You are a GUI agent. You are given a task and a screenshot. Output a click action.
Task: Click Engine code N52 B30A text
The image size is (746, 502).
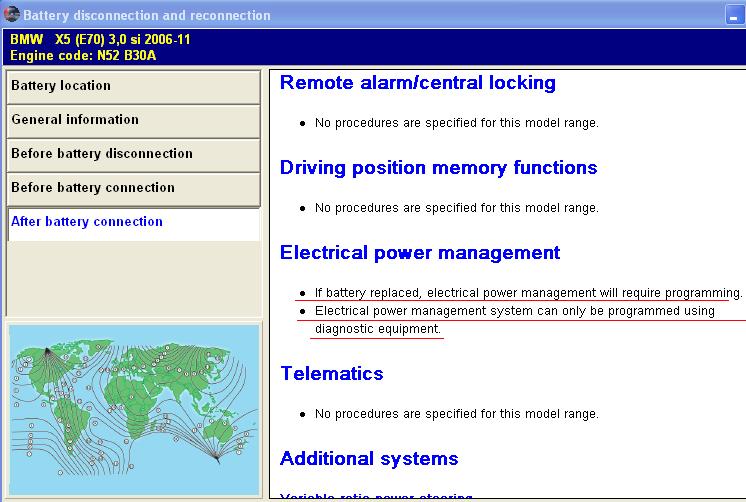[83, 56]
